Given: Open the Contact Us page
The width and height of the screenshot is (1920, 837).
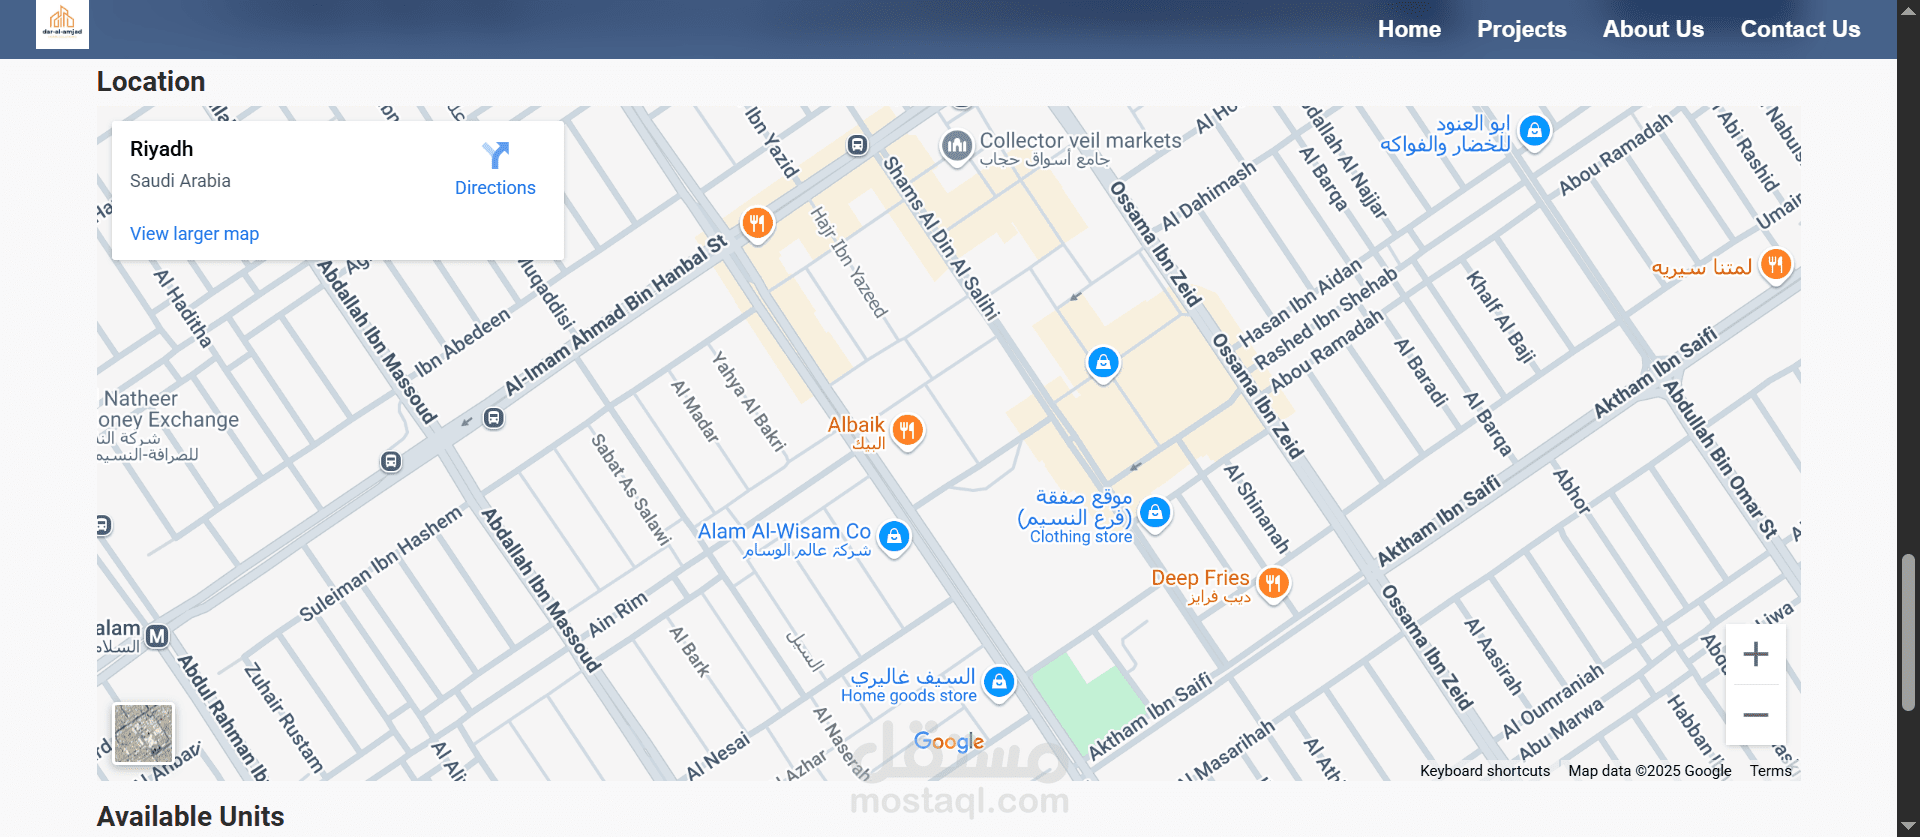Looking at the screenshot, I should [1800, 29].
